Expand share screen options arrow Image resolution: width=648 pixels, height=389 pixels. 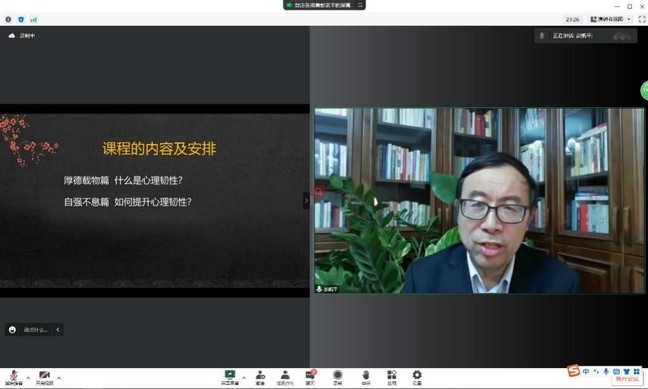point(244,378)
